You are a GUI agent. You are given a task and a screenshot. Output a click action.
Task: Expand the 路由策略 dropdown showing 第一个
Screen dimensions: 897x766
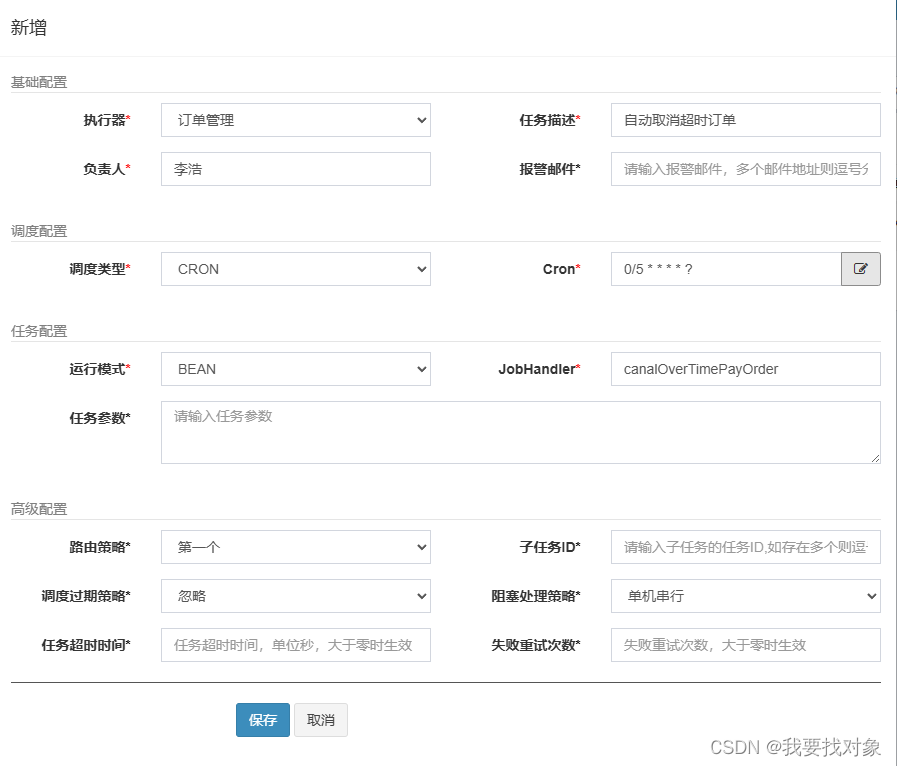(296, 547)
